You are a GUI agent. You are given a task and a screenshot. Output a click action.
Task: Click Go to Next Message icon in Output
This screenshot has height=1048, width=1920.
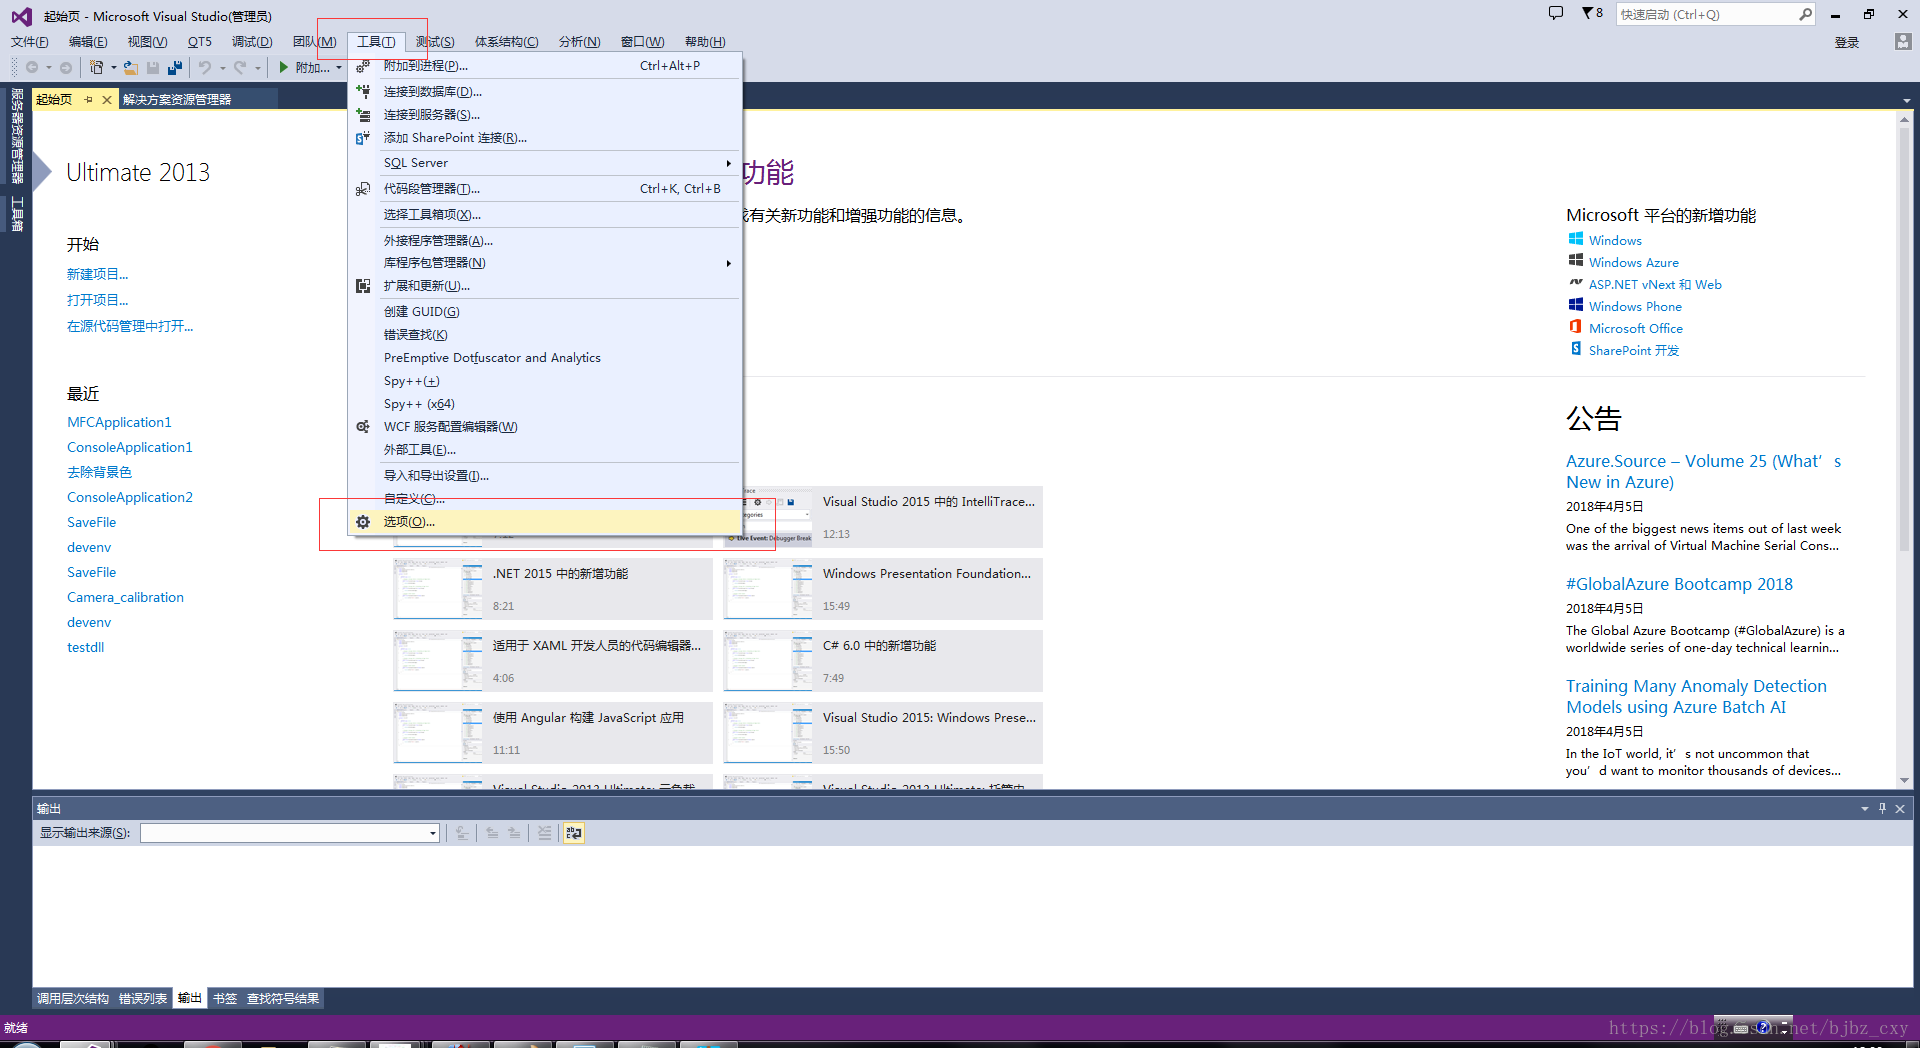click(x=514, y=832)
